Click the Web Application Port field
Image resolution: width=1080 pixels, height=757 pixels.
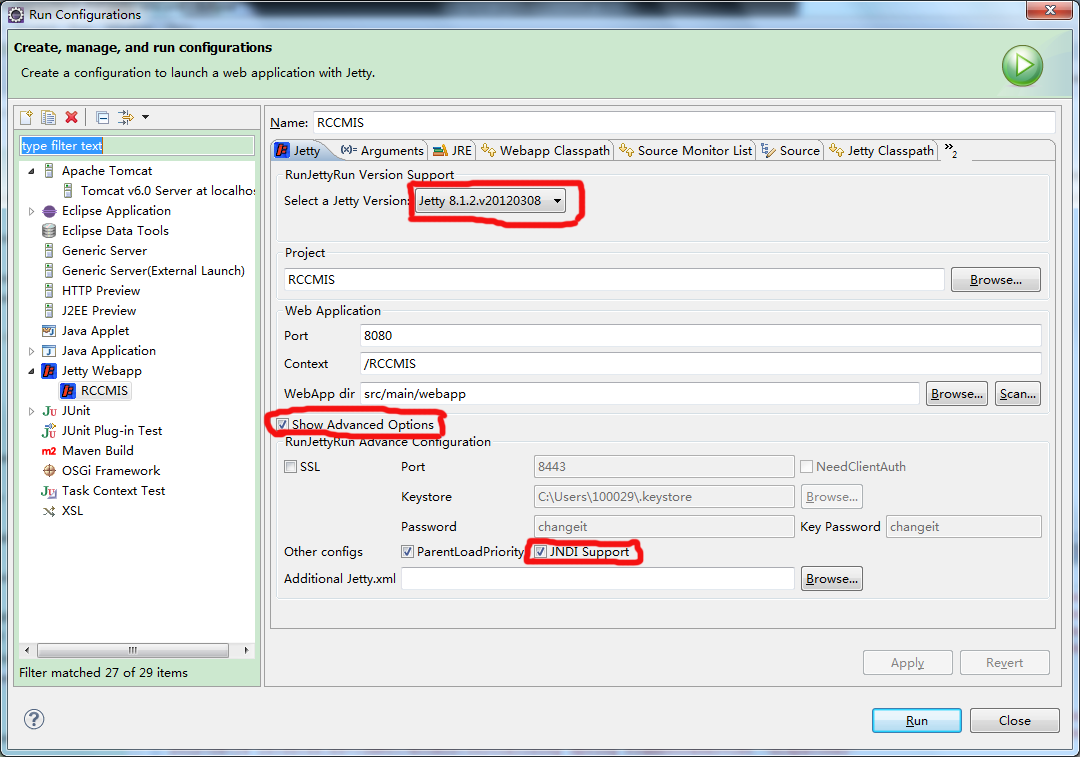(x=700, y=335)
